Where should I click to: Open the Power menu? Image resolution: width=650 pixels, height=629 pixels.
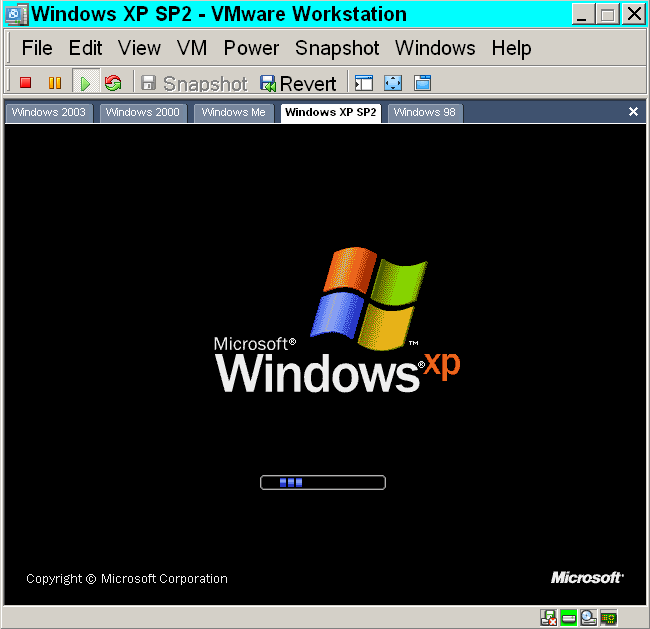pyautogui.click(x=251, y=48)
